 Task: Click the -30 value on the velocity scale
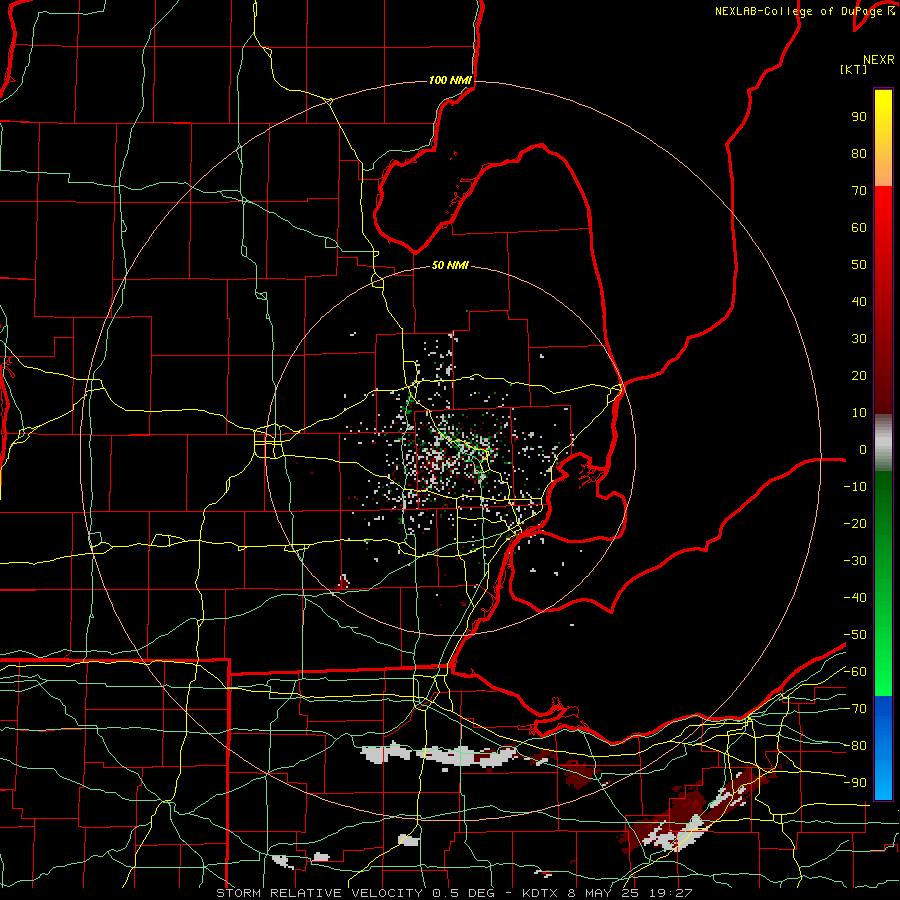coord(855,561)
